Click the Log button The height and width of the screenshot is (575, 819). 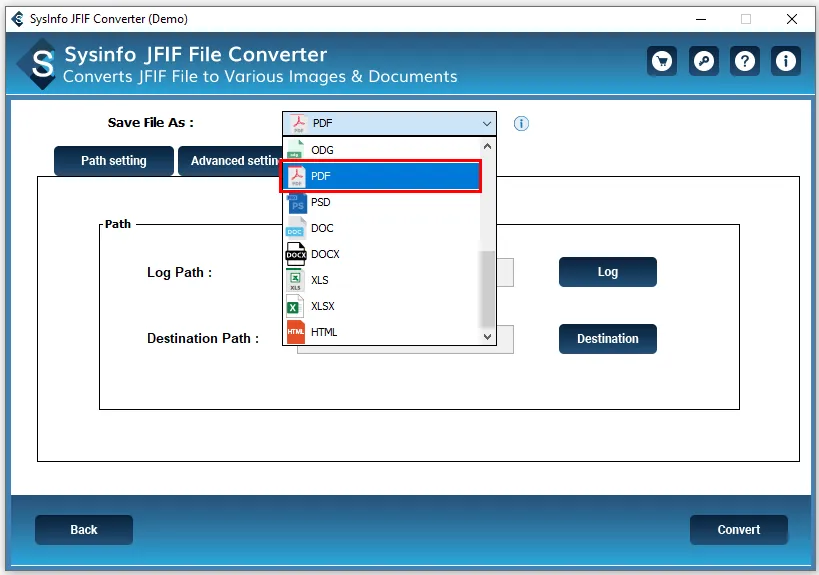[607, 272]
